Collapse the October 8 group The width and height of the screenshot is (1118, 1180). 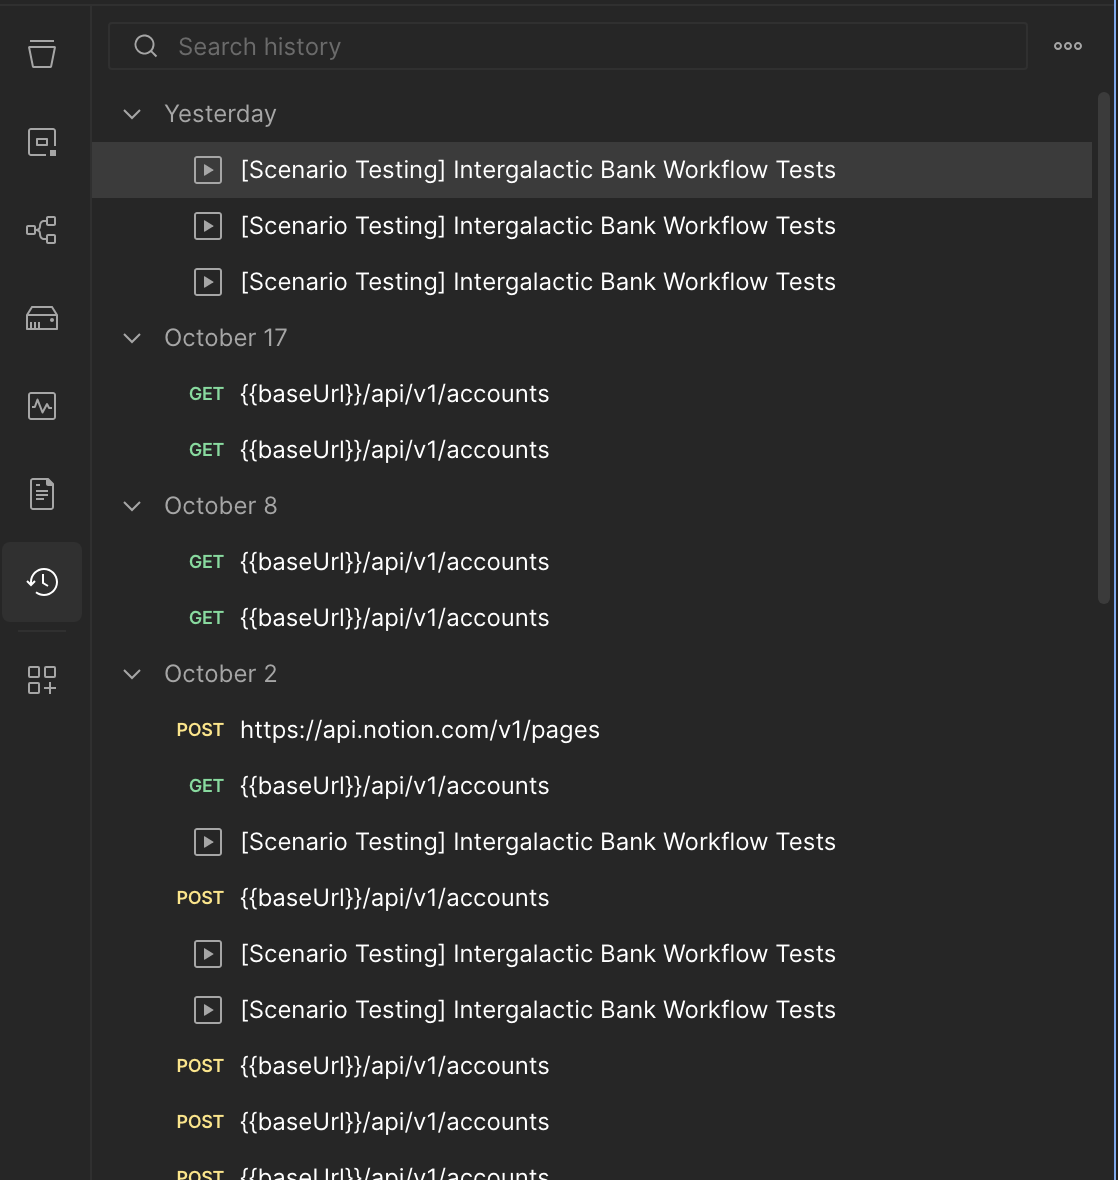pos(132,506)
